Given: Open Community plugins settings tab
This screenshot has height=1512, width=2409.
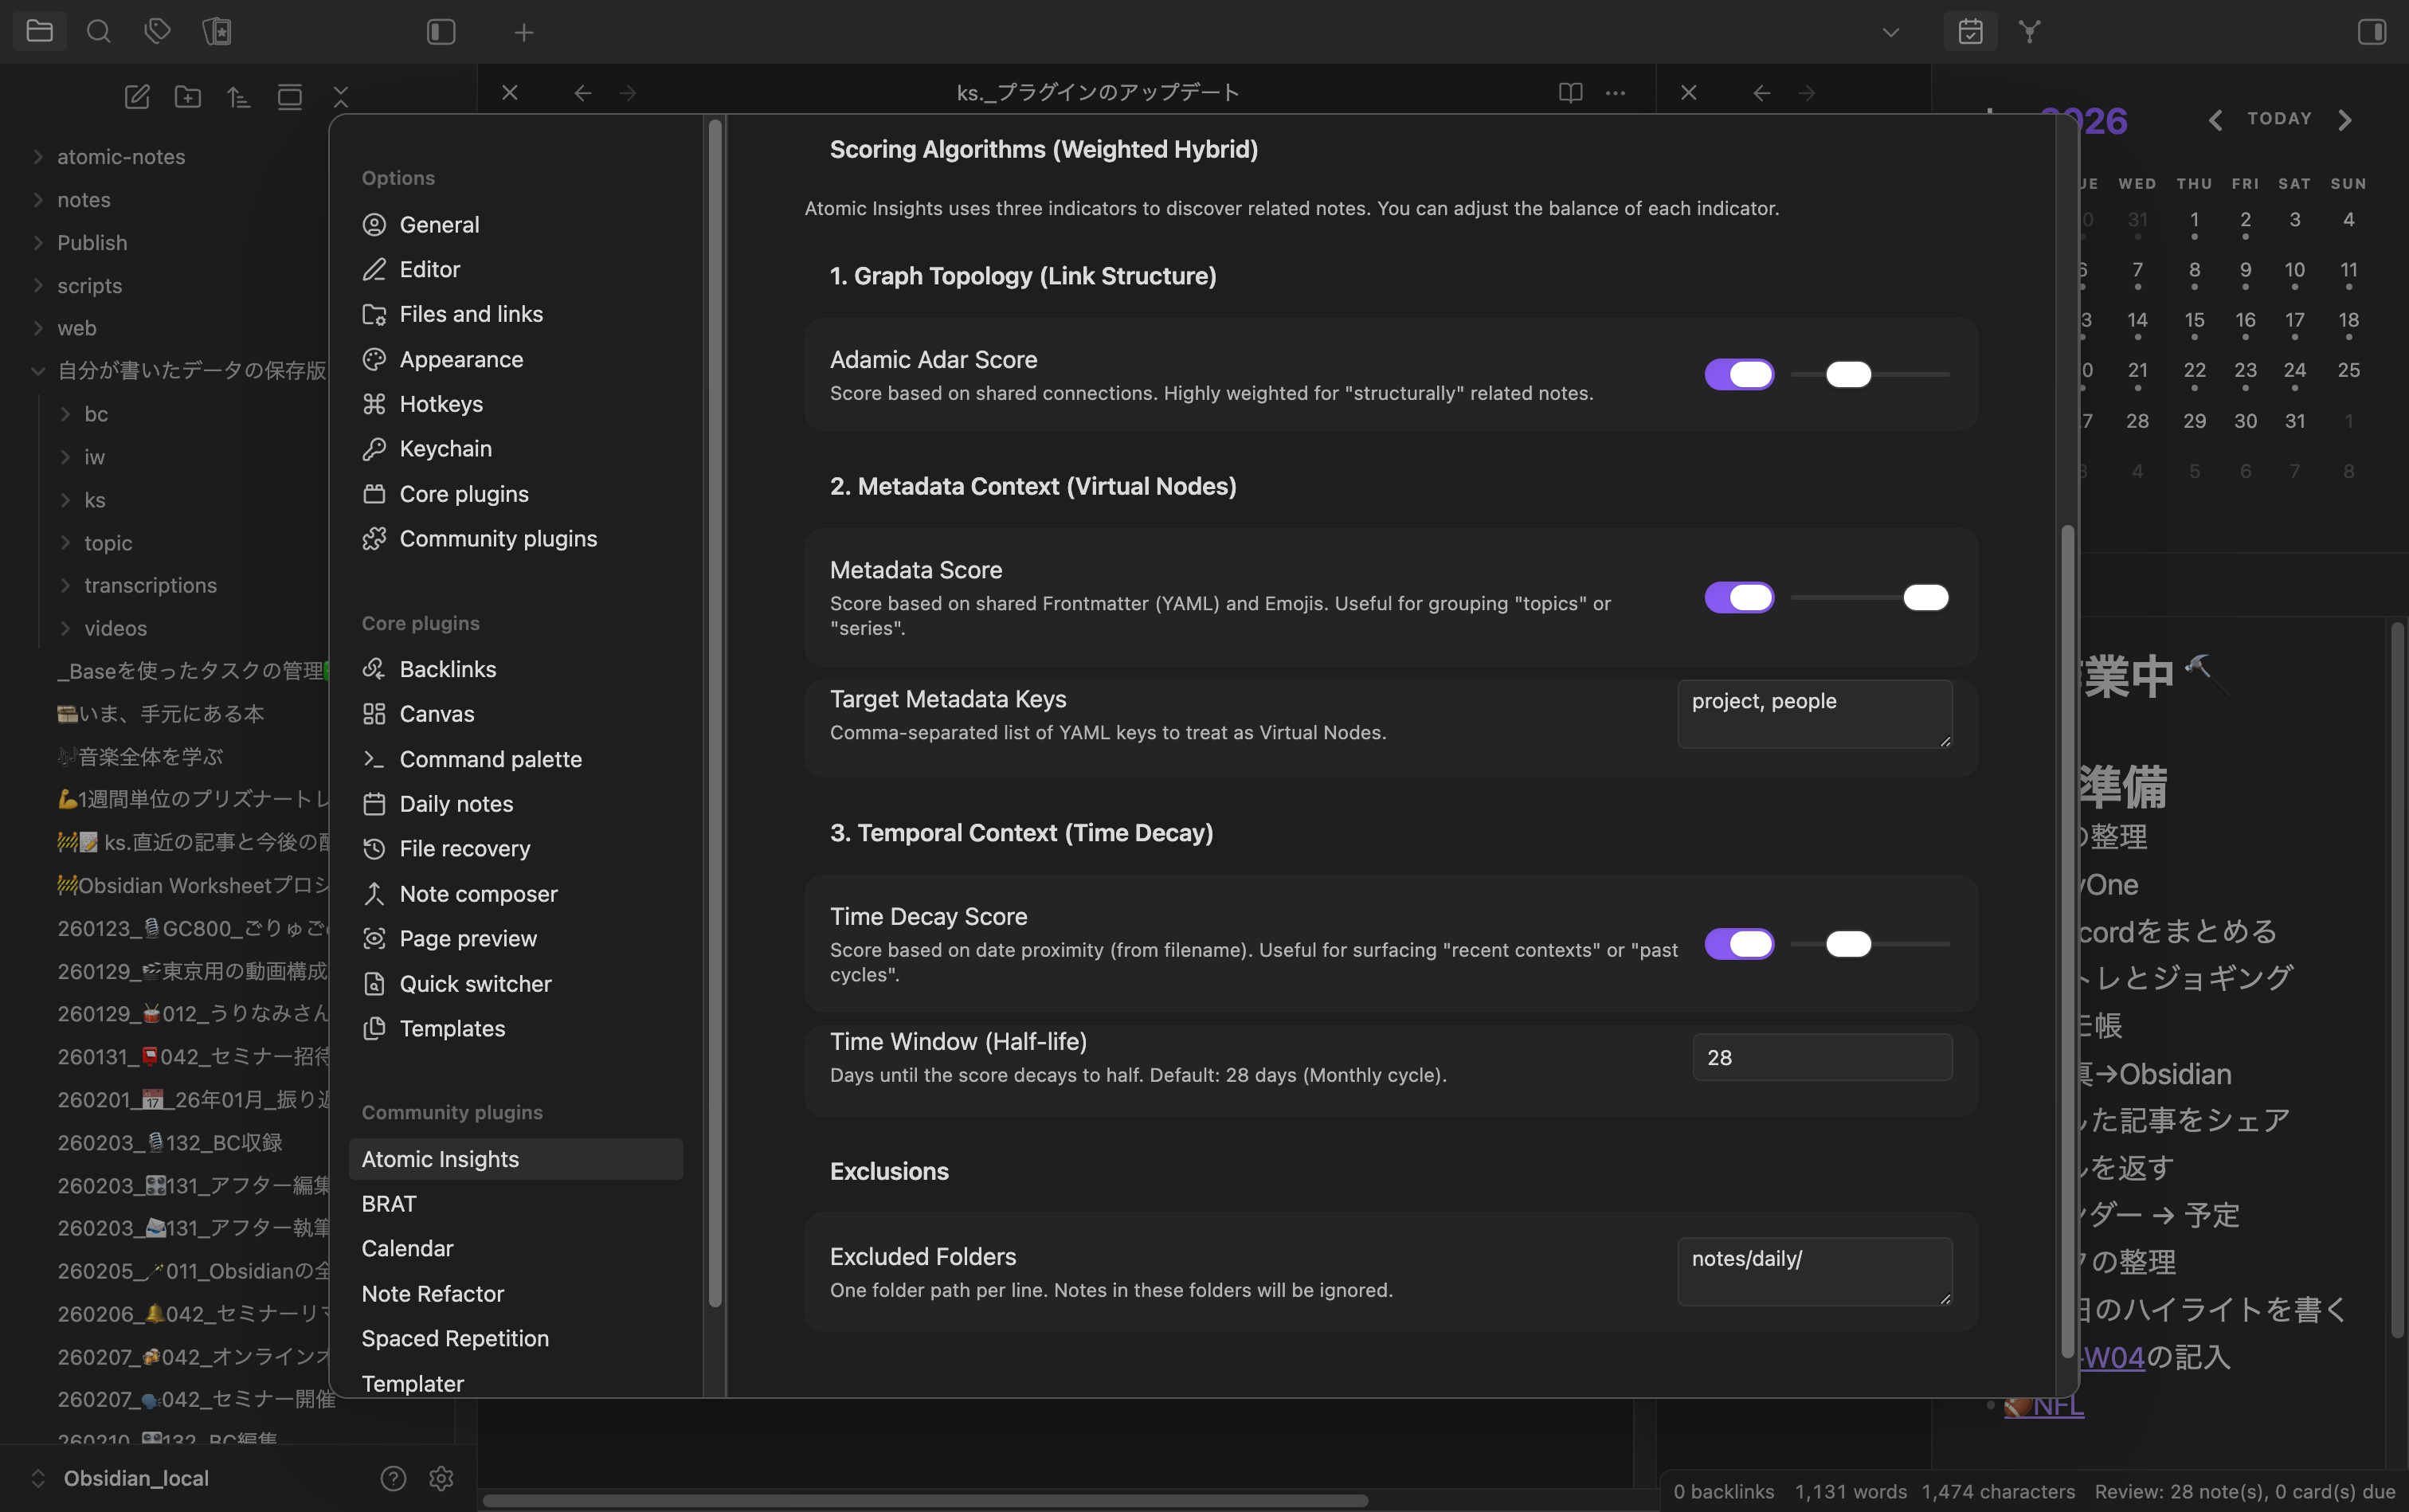Looking at the screenshot, I should click(x=497, y=539).
